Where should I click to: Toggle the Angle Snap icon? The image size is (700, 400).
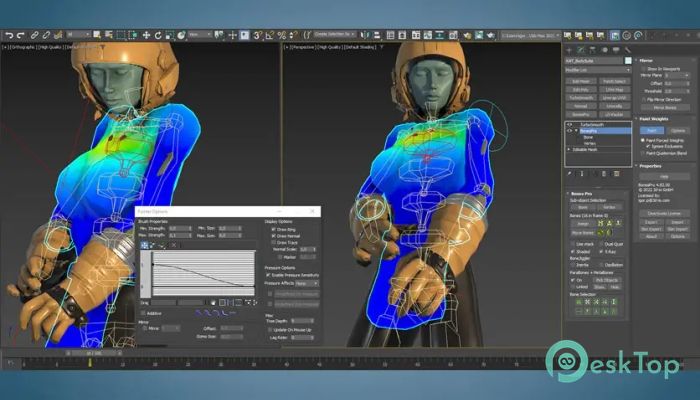click(x=270, y=35)
